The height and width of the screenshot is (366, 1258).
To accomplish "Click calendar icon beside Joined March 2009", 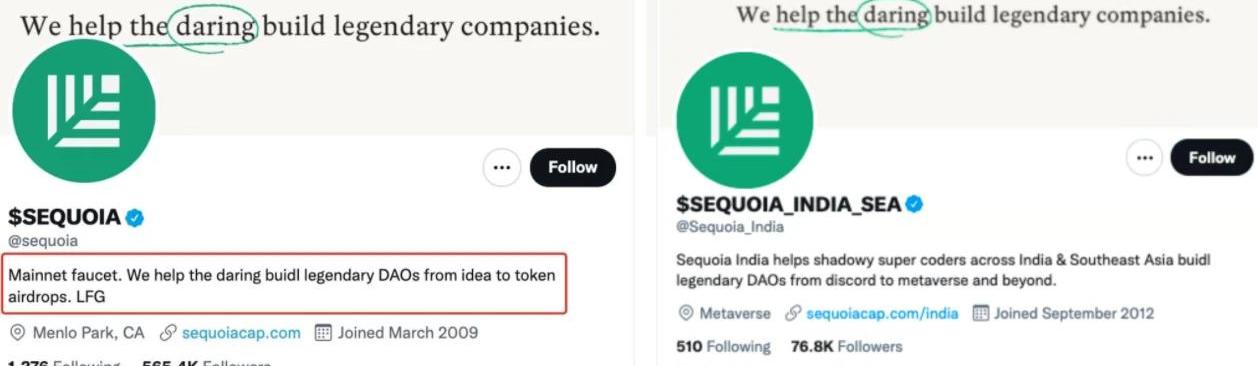I will 323,332.
